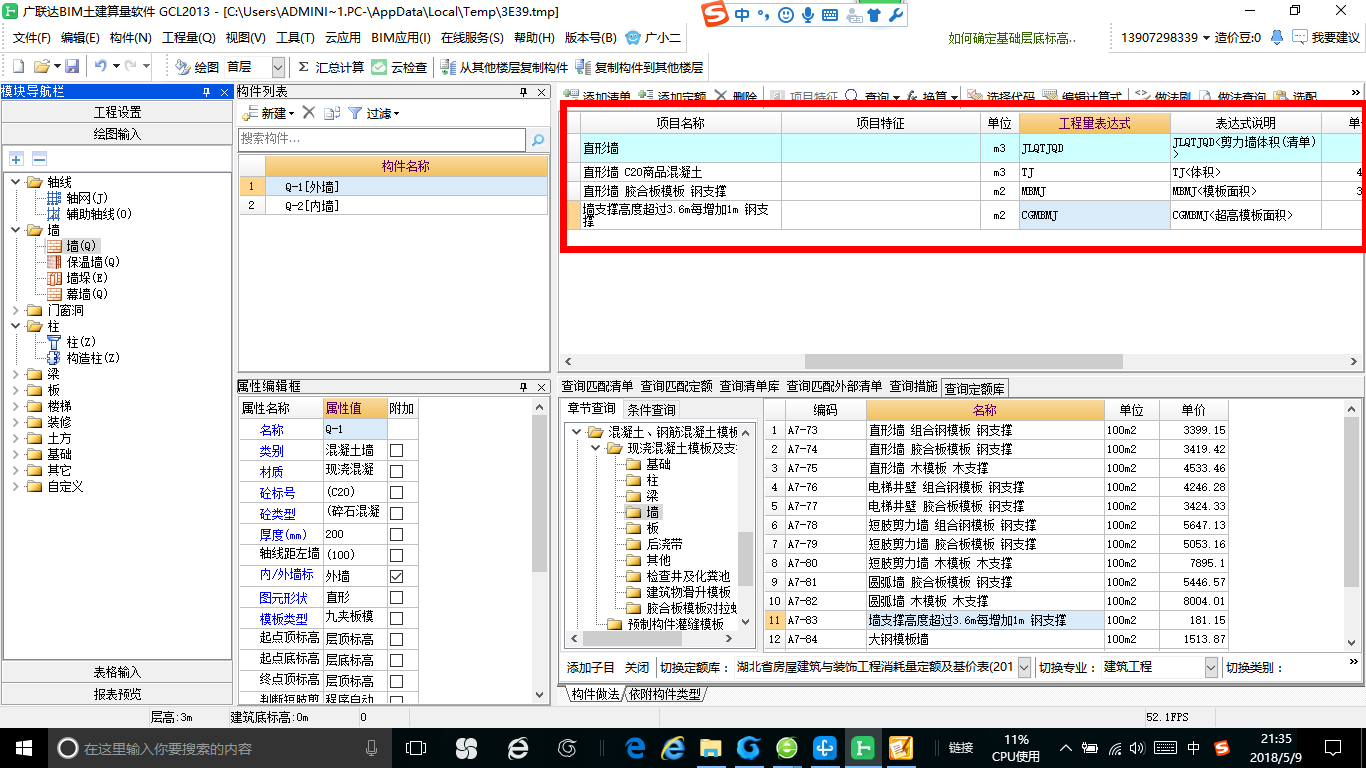Delete component with X icon in 构件列表
The width and height of the screenshot is (1366, 768).
pos(309,113)
